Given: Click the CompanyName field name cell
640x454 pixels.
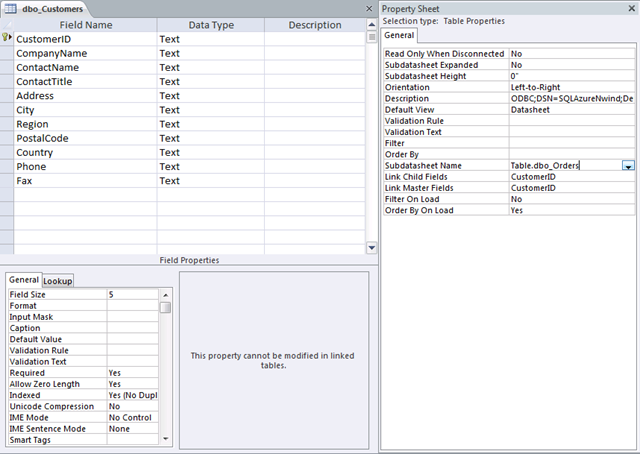Looking at the screenshot, I should pyautogui.click(x=84, y=53).
